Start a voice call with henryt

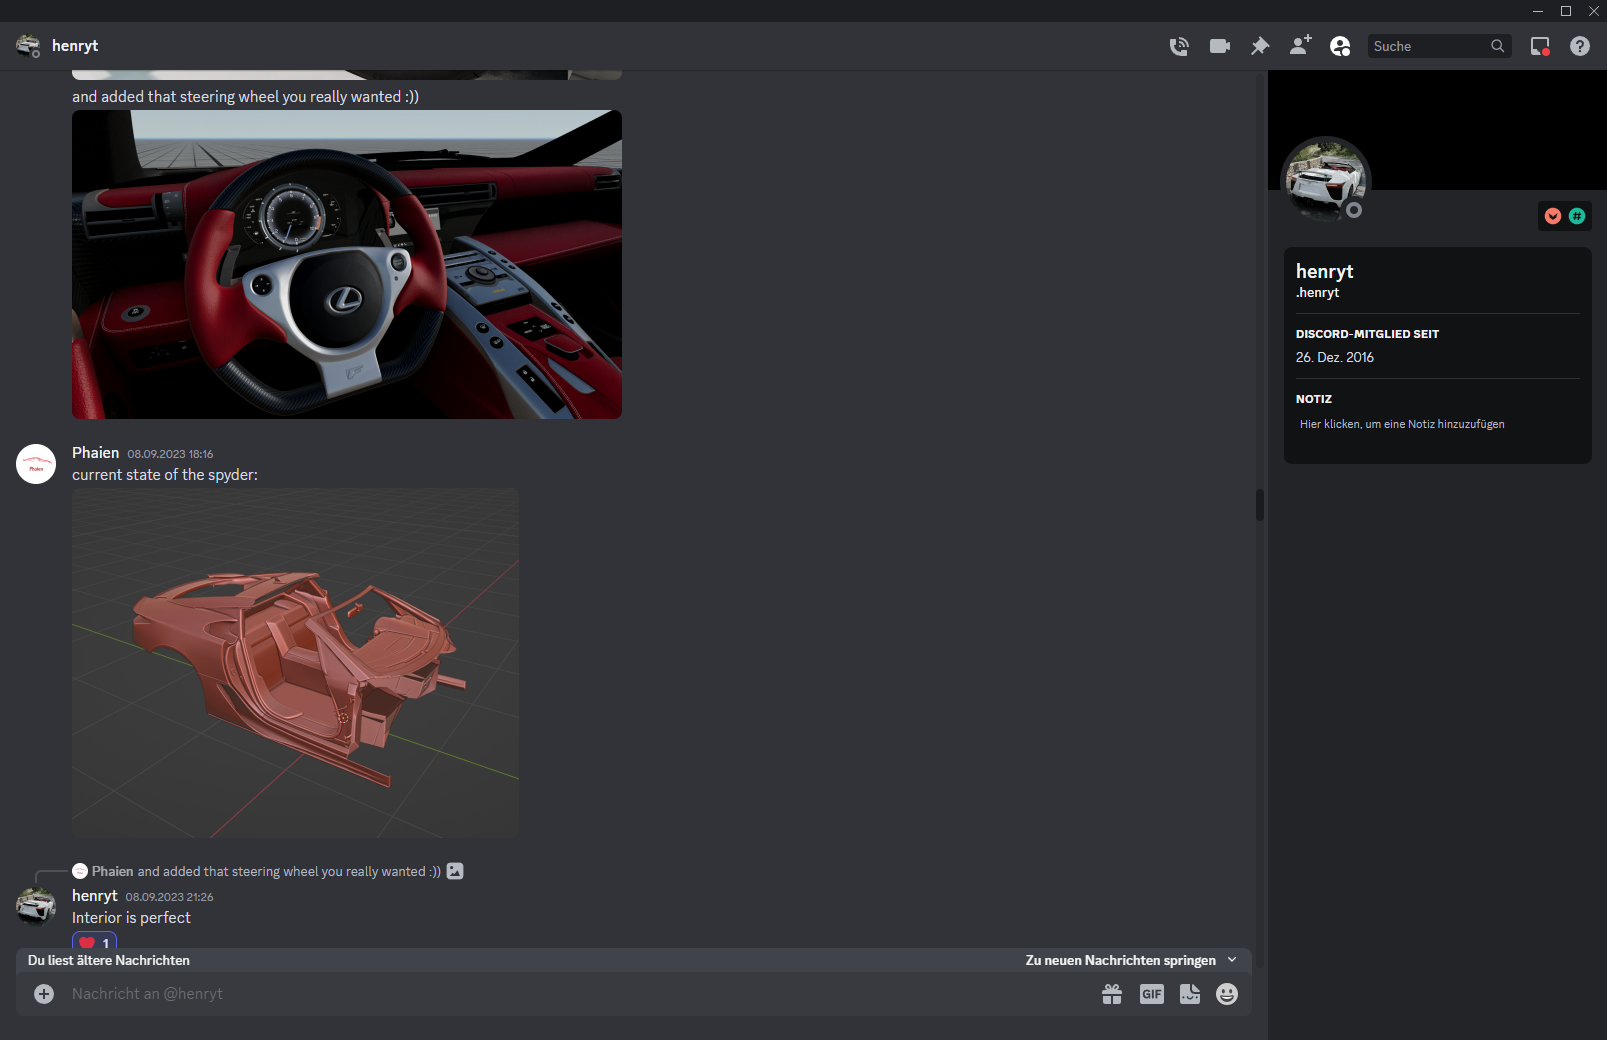click(1179, 46)
